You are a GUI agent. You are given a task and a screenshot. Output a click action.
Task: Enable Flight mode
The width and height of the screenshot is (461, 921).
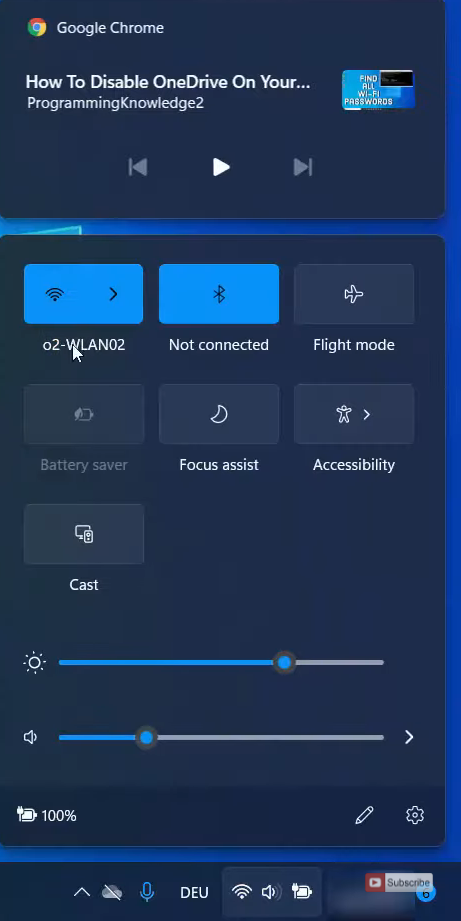(354, 294)
